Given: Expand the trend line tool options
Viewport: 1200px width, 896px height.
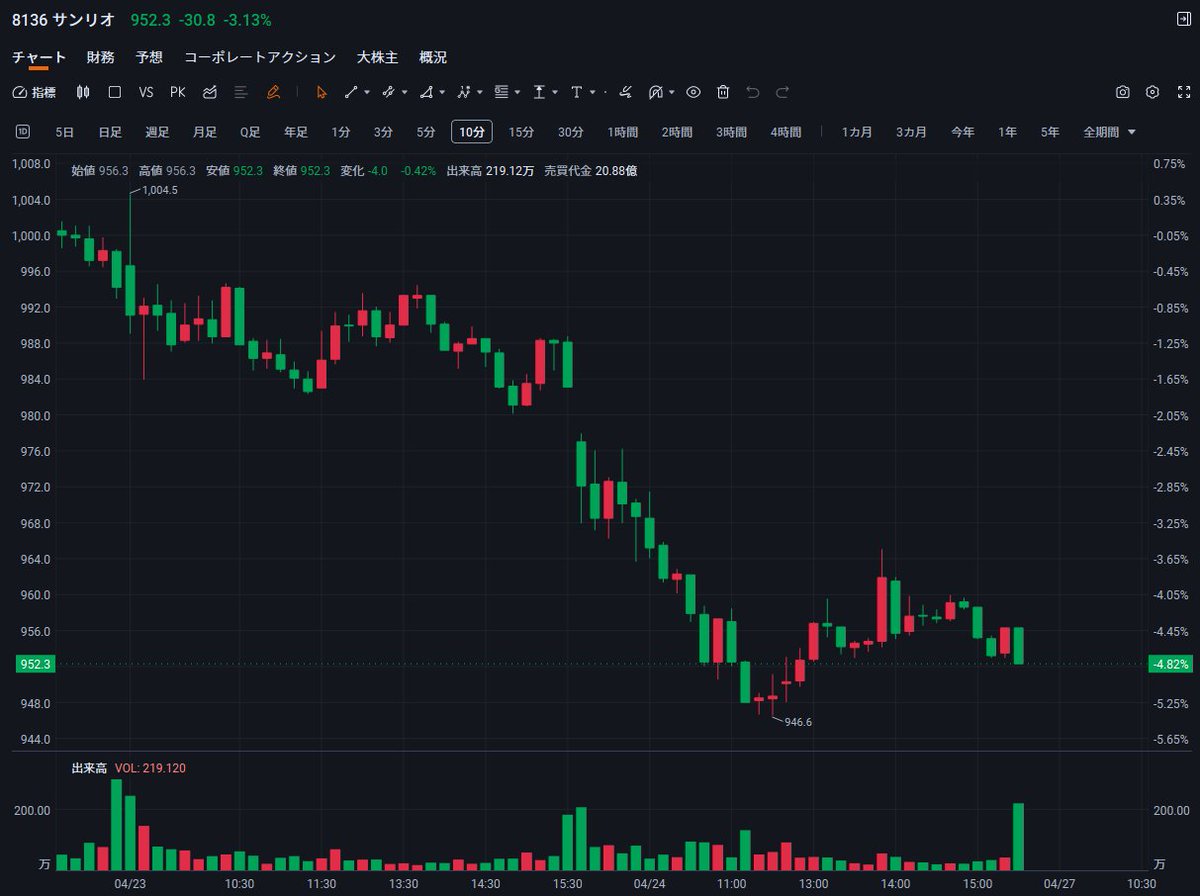Looking at the screenshot, I should (x=367, y=92).
